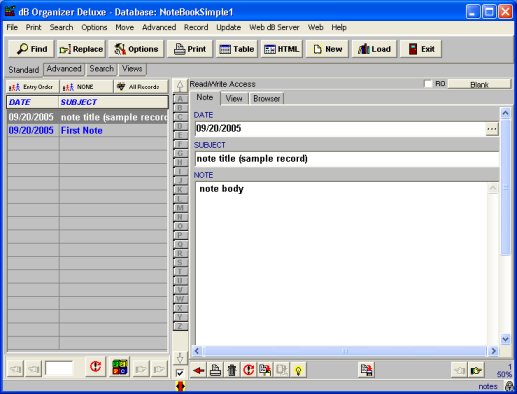Click into the SUBJECT input field
Image resolution: width=517 pixels, height=394 pixels.
[347, 159]
